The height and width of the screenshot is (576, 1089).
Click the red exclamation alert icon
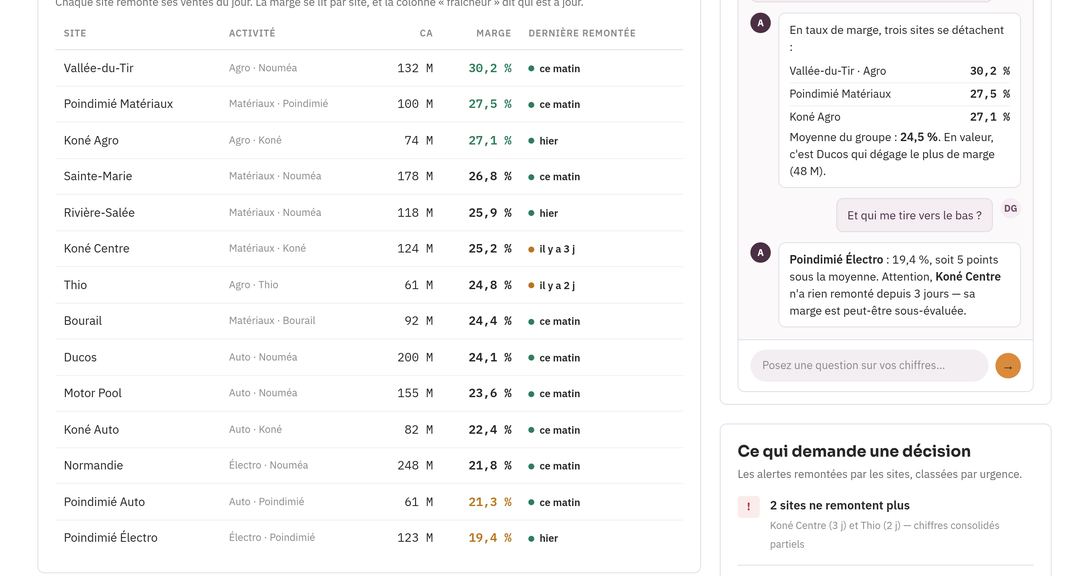point(748,507)
